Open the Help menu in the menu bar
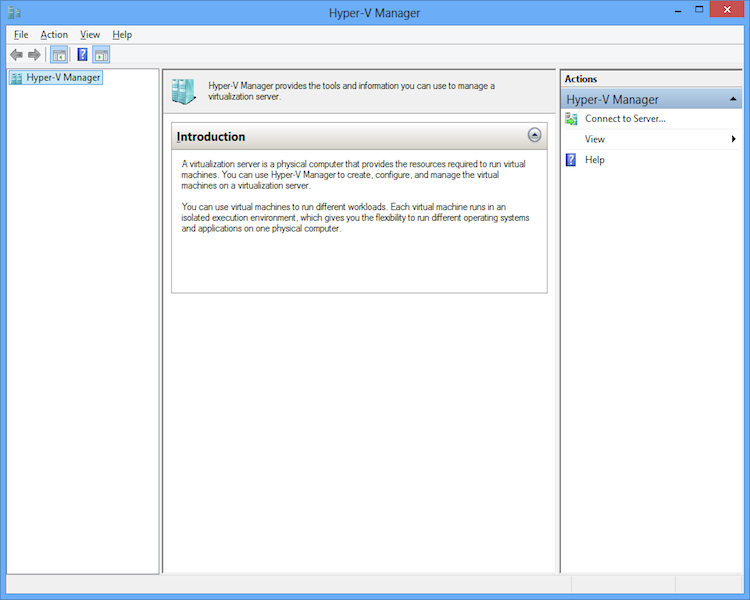 (x=122, y=35)
